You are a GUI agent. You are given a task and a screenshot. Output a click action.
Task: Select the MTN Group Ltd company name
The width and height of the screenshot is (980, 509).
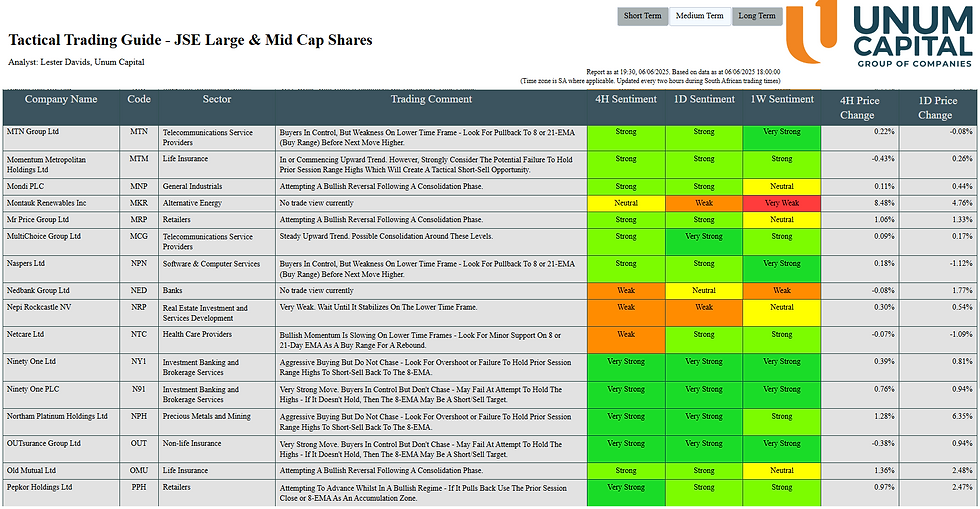(32, 132)
